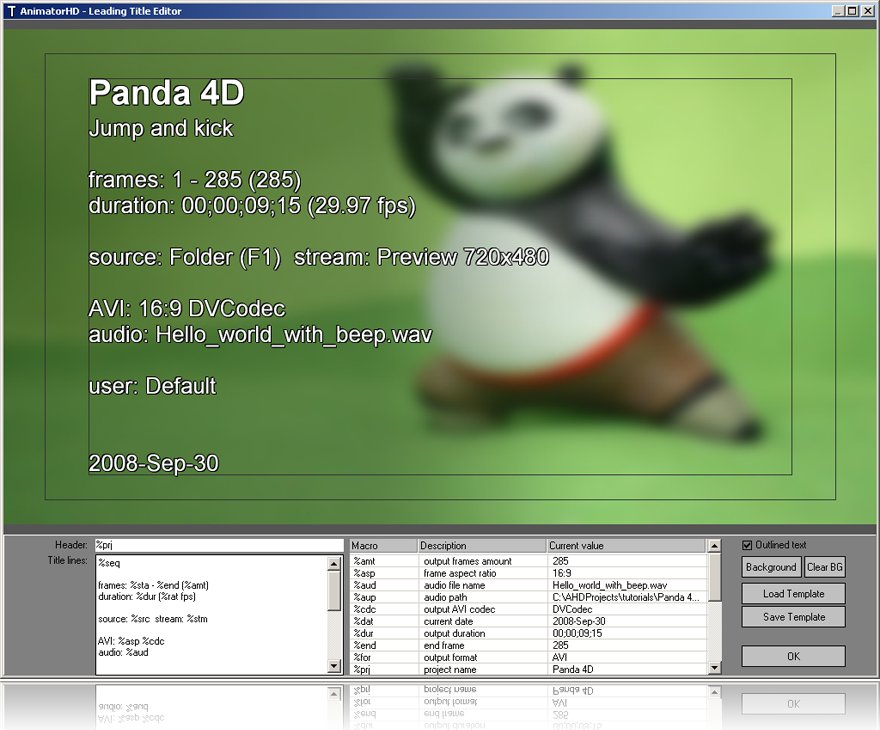Screen dimensions: 880x730
Task: Select the %aud macro row
Action: (528, 585)
